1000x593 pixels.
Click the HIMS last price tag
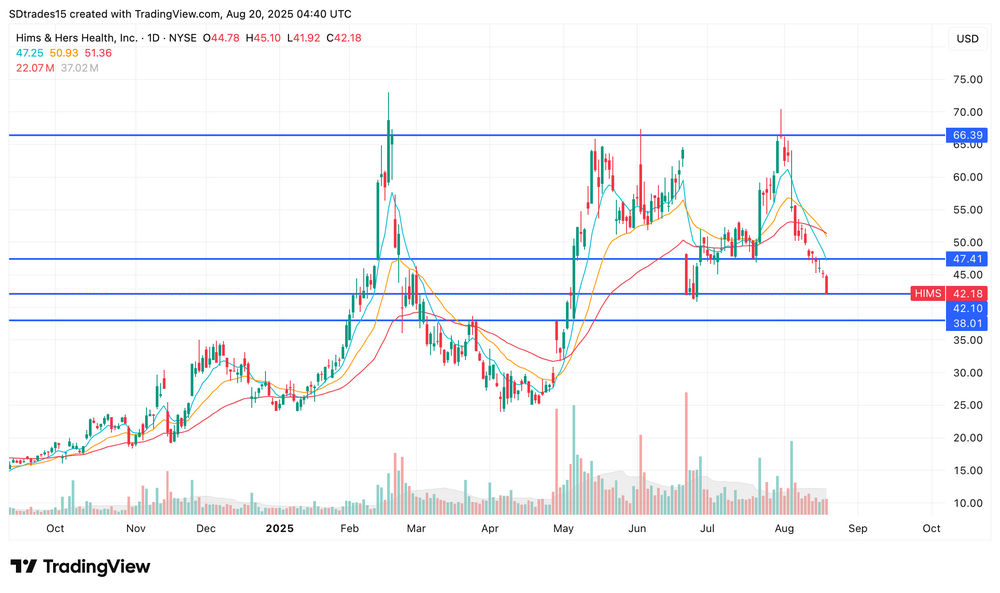click(928, 293)
